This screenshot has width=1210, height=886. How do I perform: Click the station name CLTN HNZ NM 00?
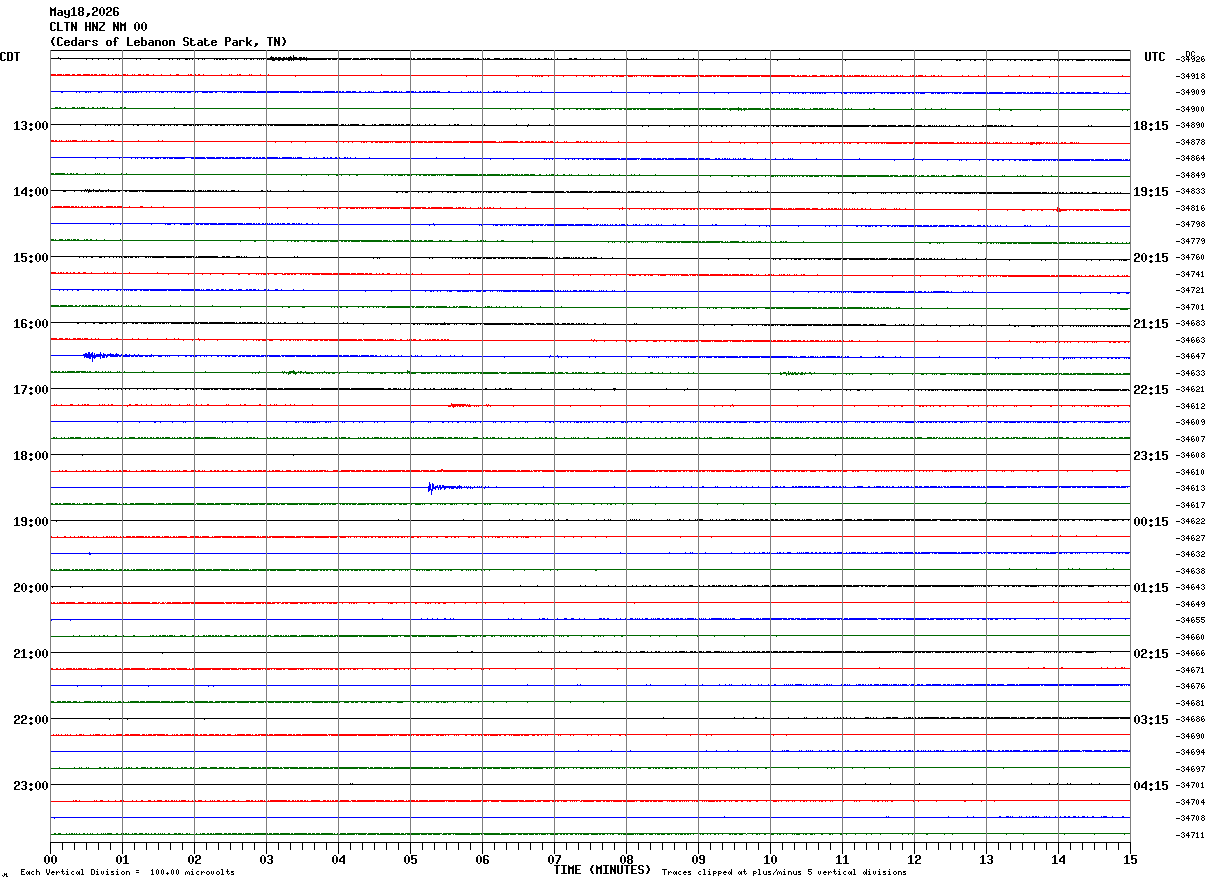coord(99,27)
